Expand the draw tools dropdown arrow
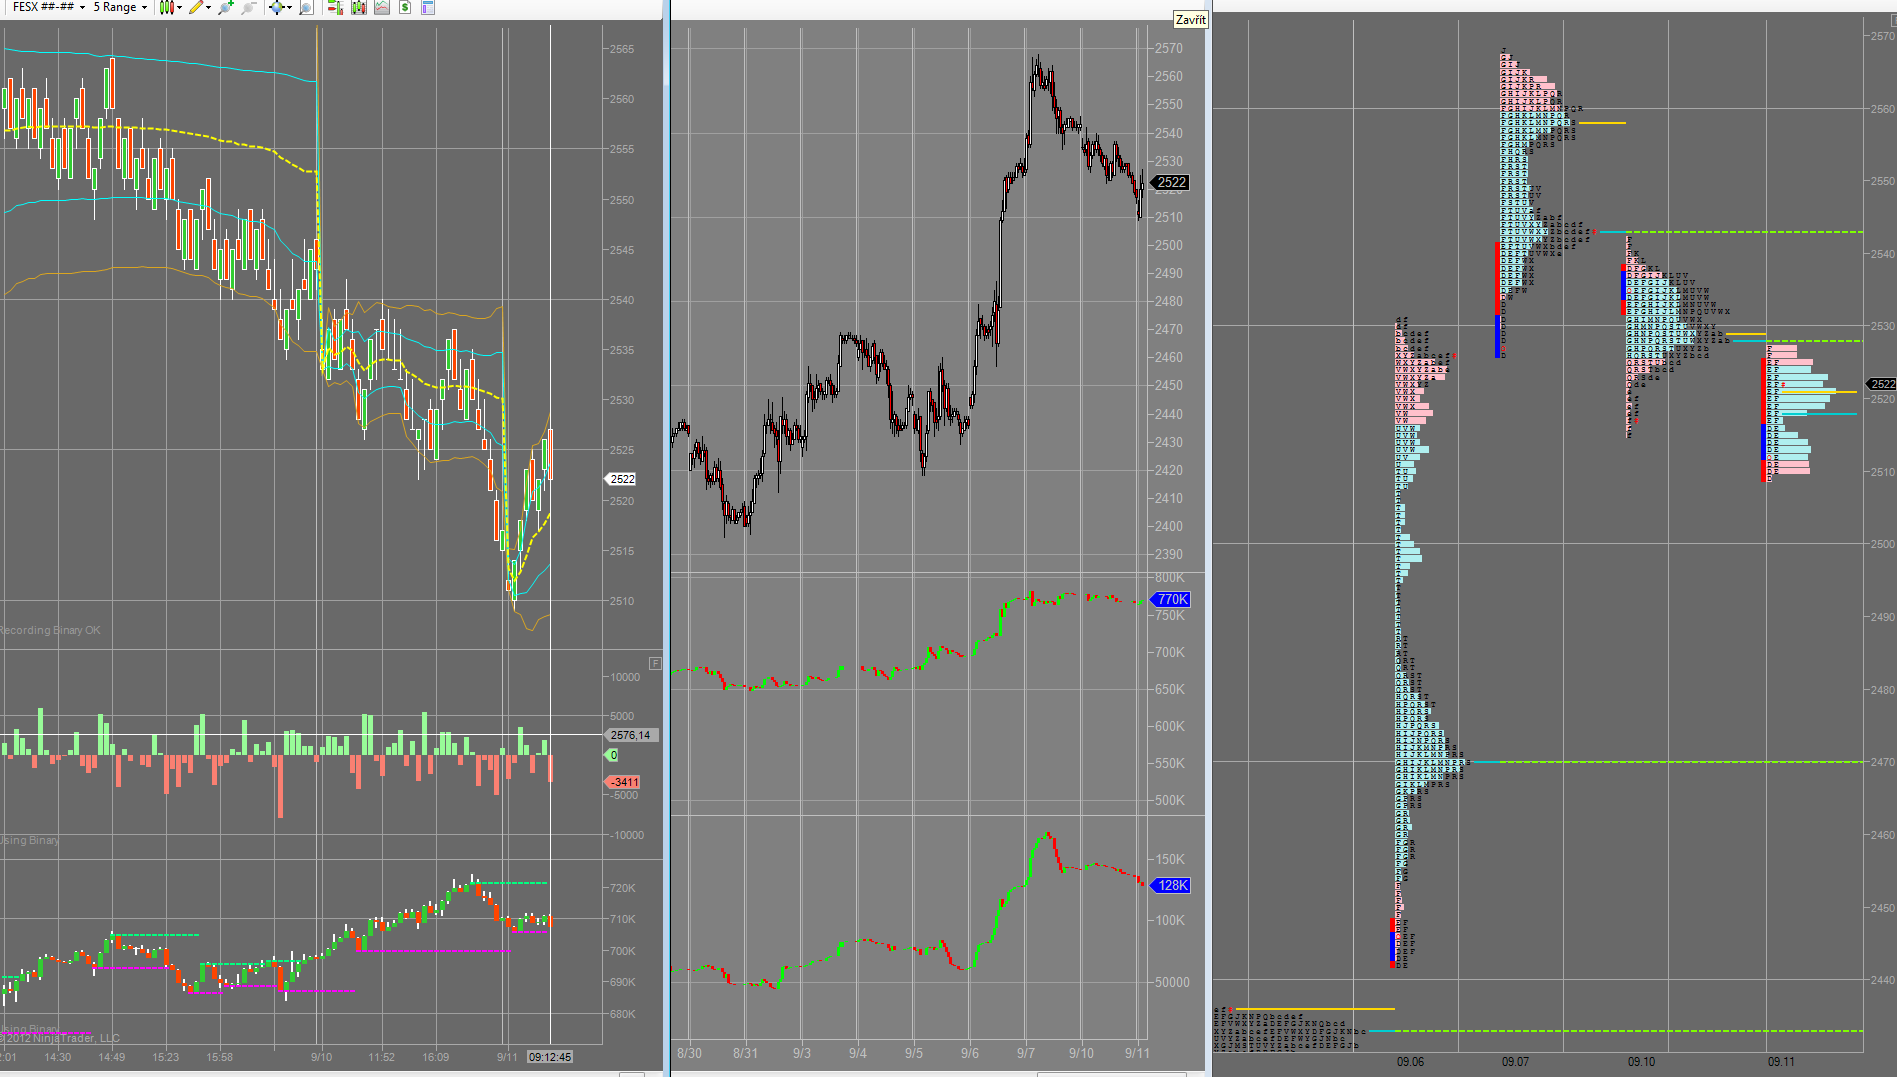Screen dimensions: 1897x1077 [208, 7]
